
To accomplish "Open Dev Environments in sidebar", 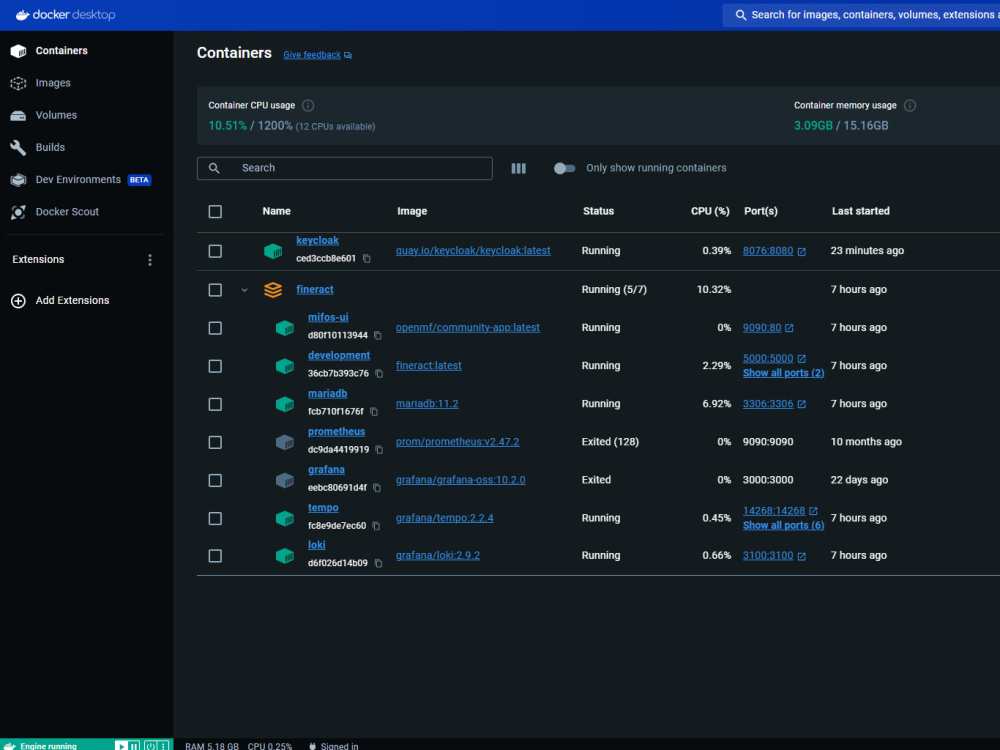I will 78,180.
